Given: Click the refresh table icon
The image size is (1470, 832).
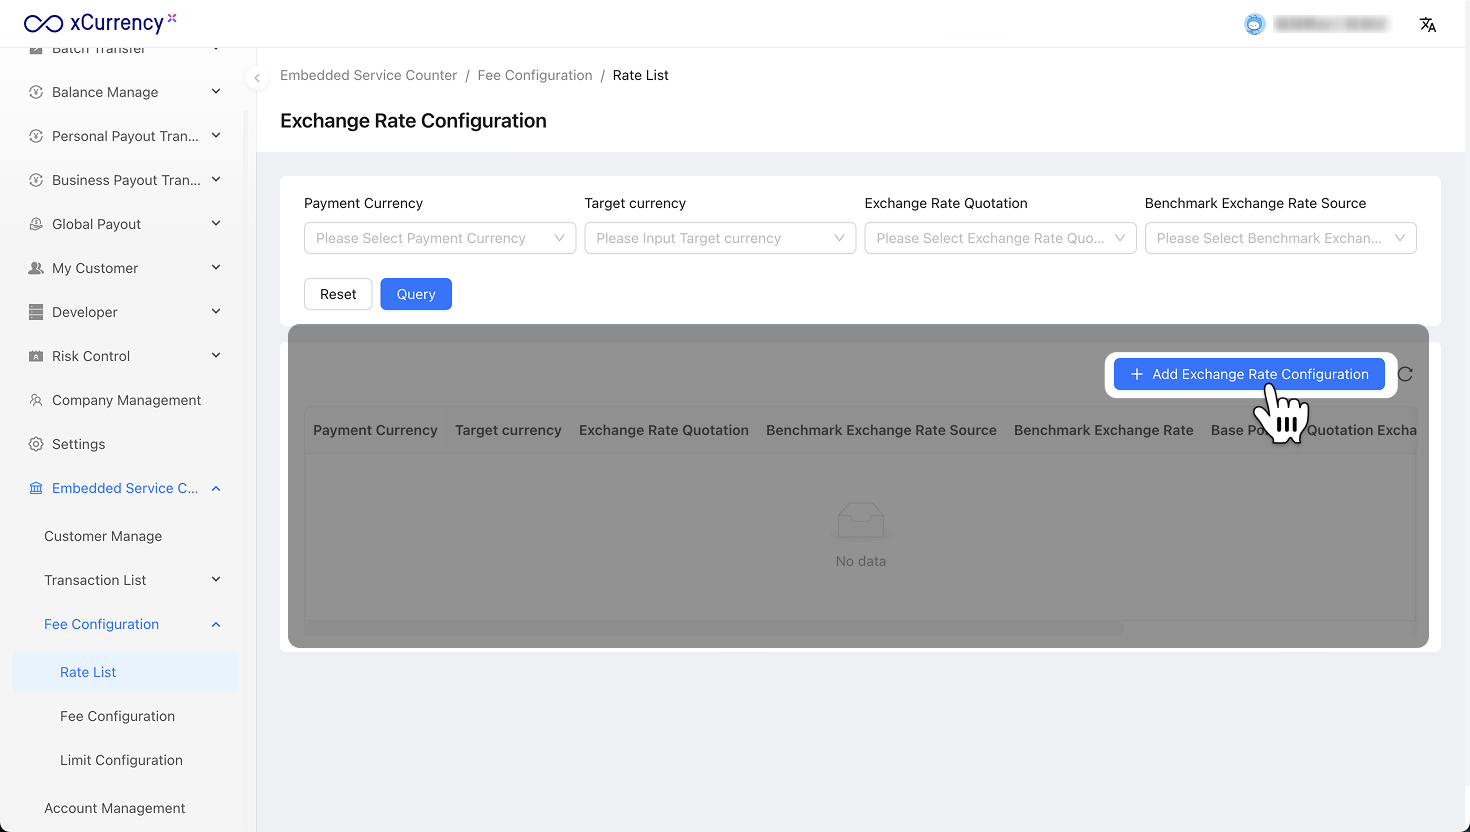Looking at the screenshot, I should (1405, 374).
